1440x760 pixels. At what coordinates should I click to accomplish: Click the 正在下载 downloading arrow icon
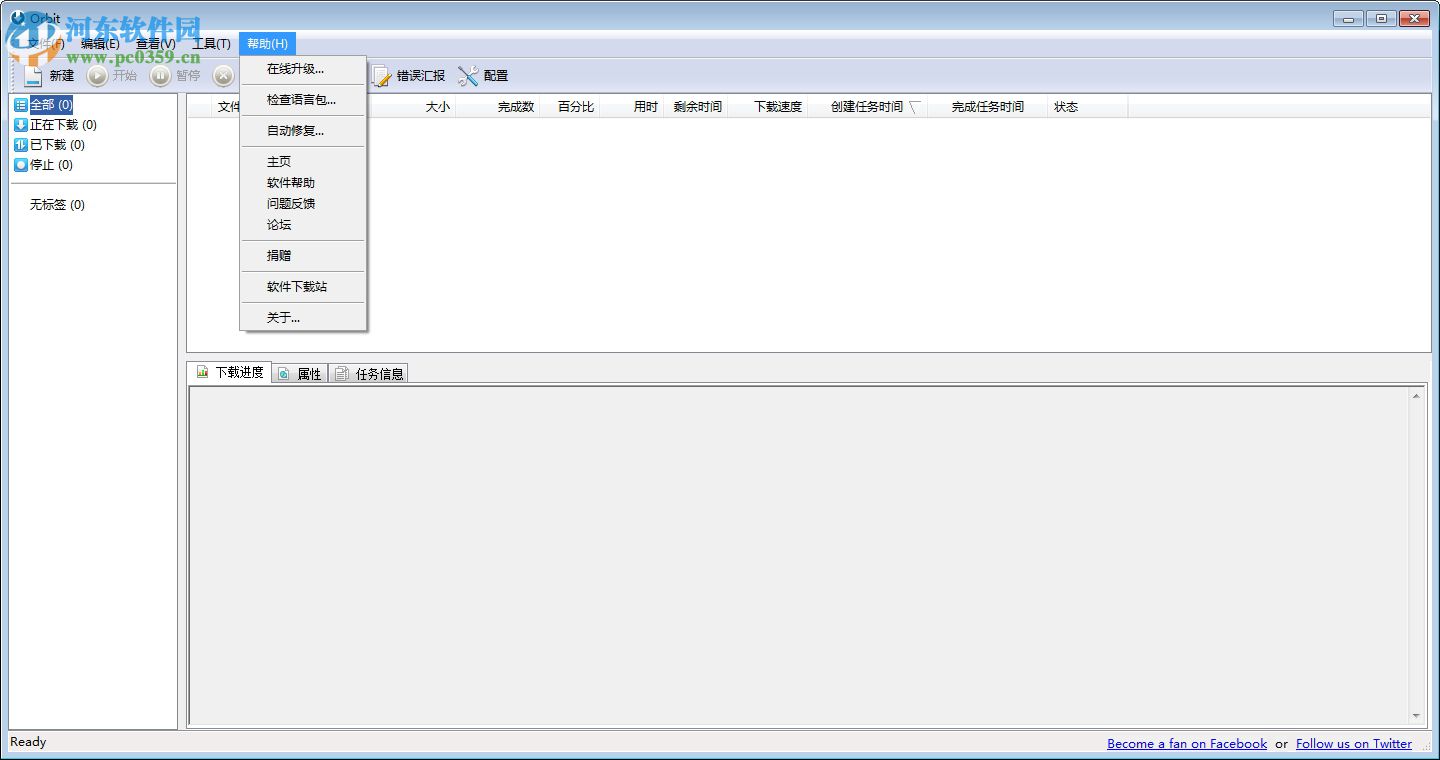tap(22, 124)
